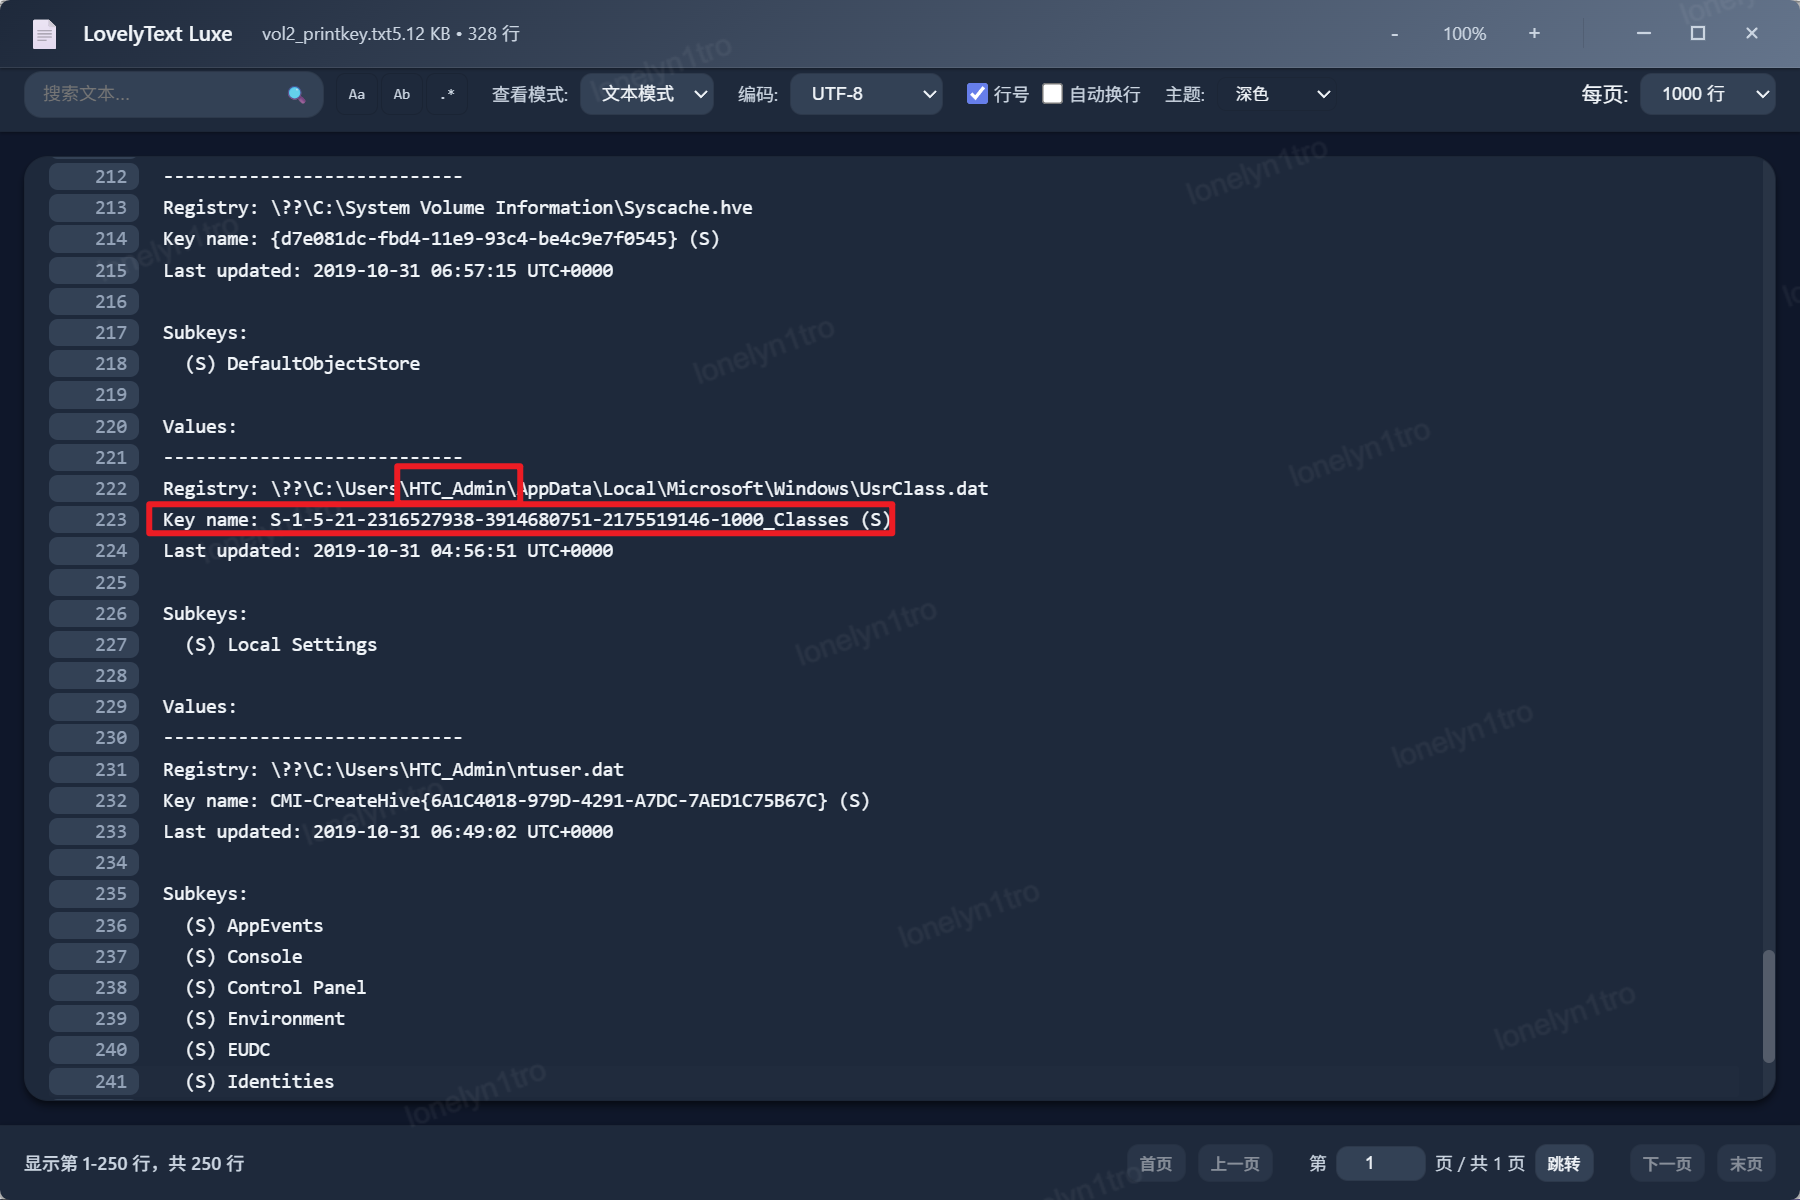The width and height of the screenshot is (1800, 1200).
Task: Enable the 自动换行 word wrap checkbox
Action: coord(1052,94)
